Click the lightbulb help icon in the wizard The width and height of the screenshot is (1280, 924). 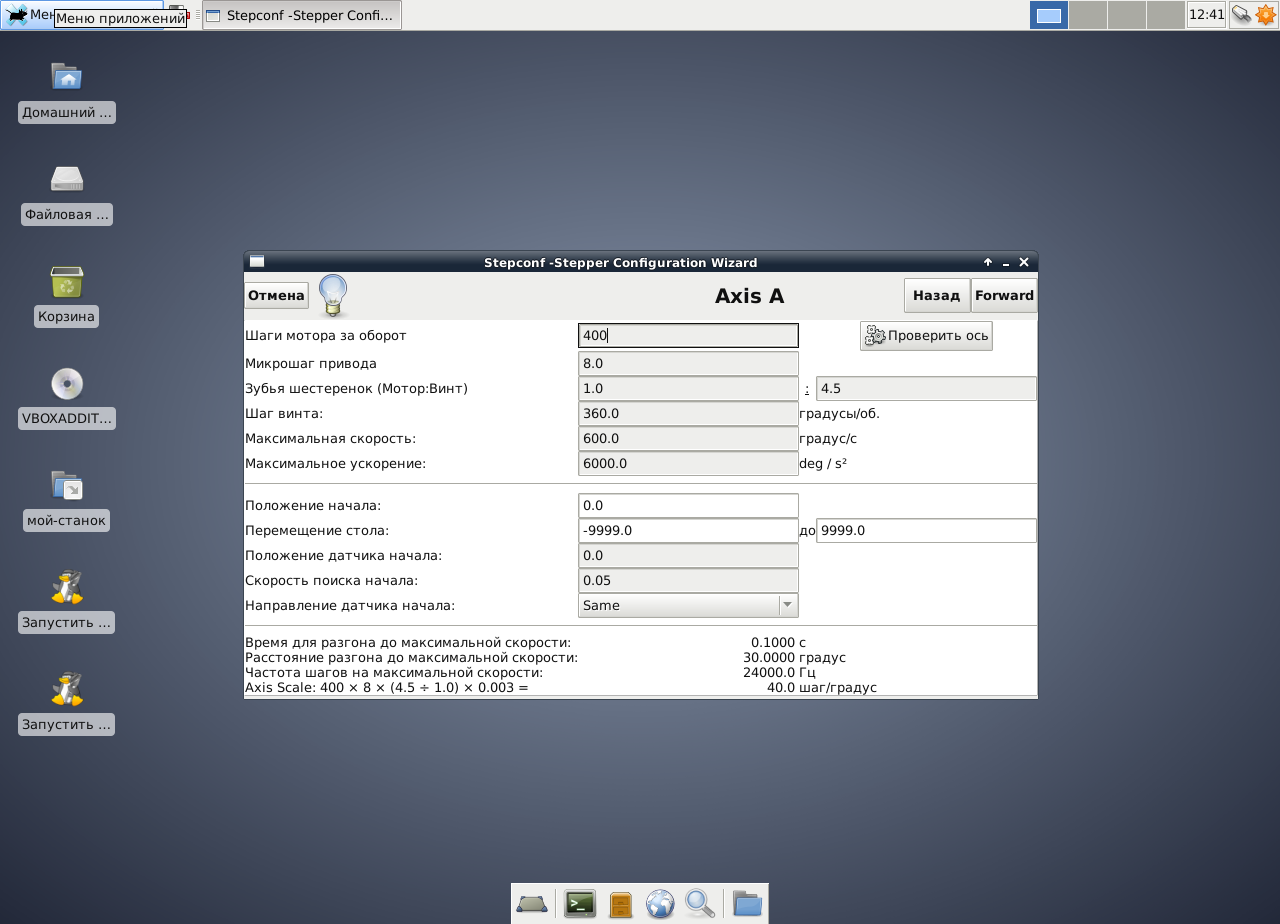(x=333, y=296)
